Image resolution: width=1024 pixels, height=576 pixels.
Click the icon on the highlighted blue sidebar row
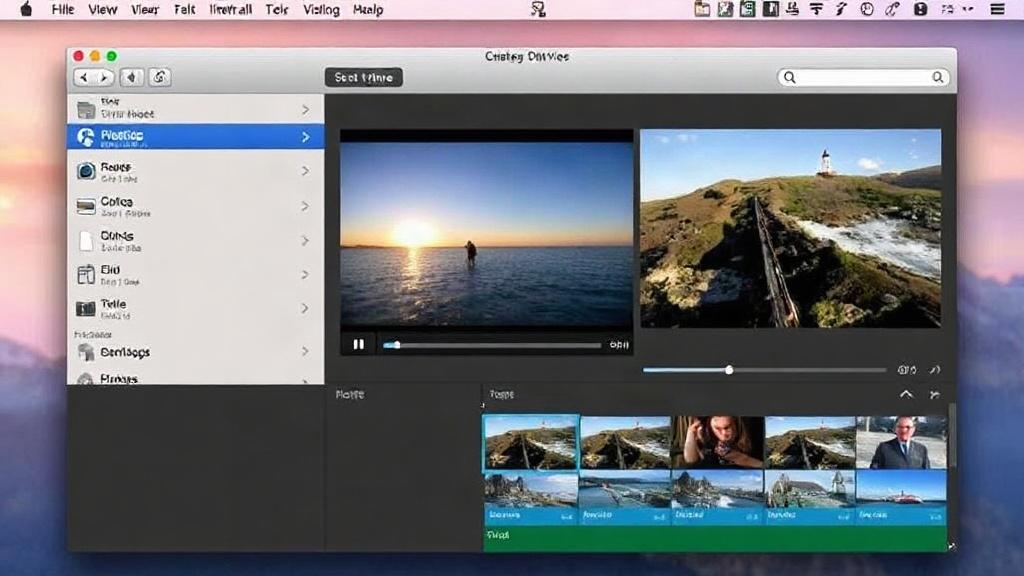pos(86,136)
